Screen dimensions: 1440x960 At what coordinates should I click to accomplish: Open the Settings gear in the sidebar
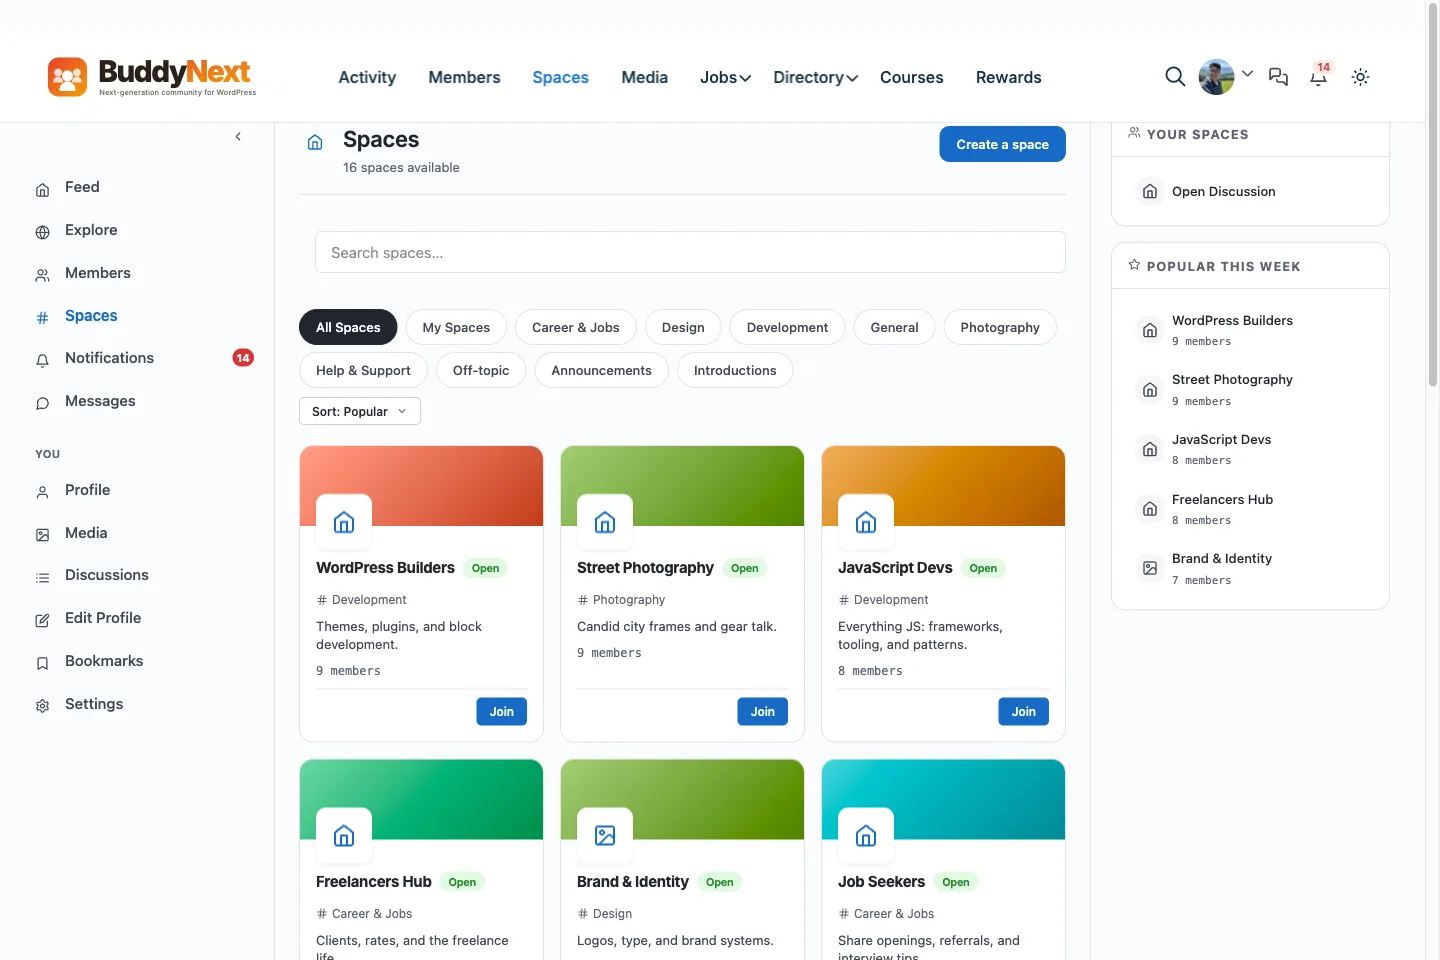click(x=42, y=706)
